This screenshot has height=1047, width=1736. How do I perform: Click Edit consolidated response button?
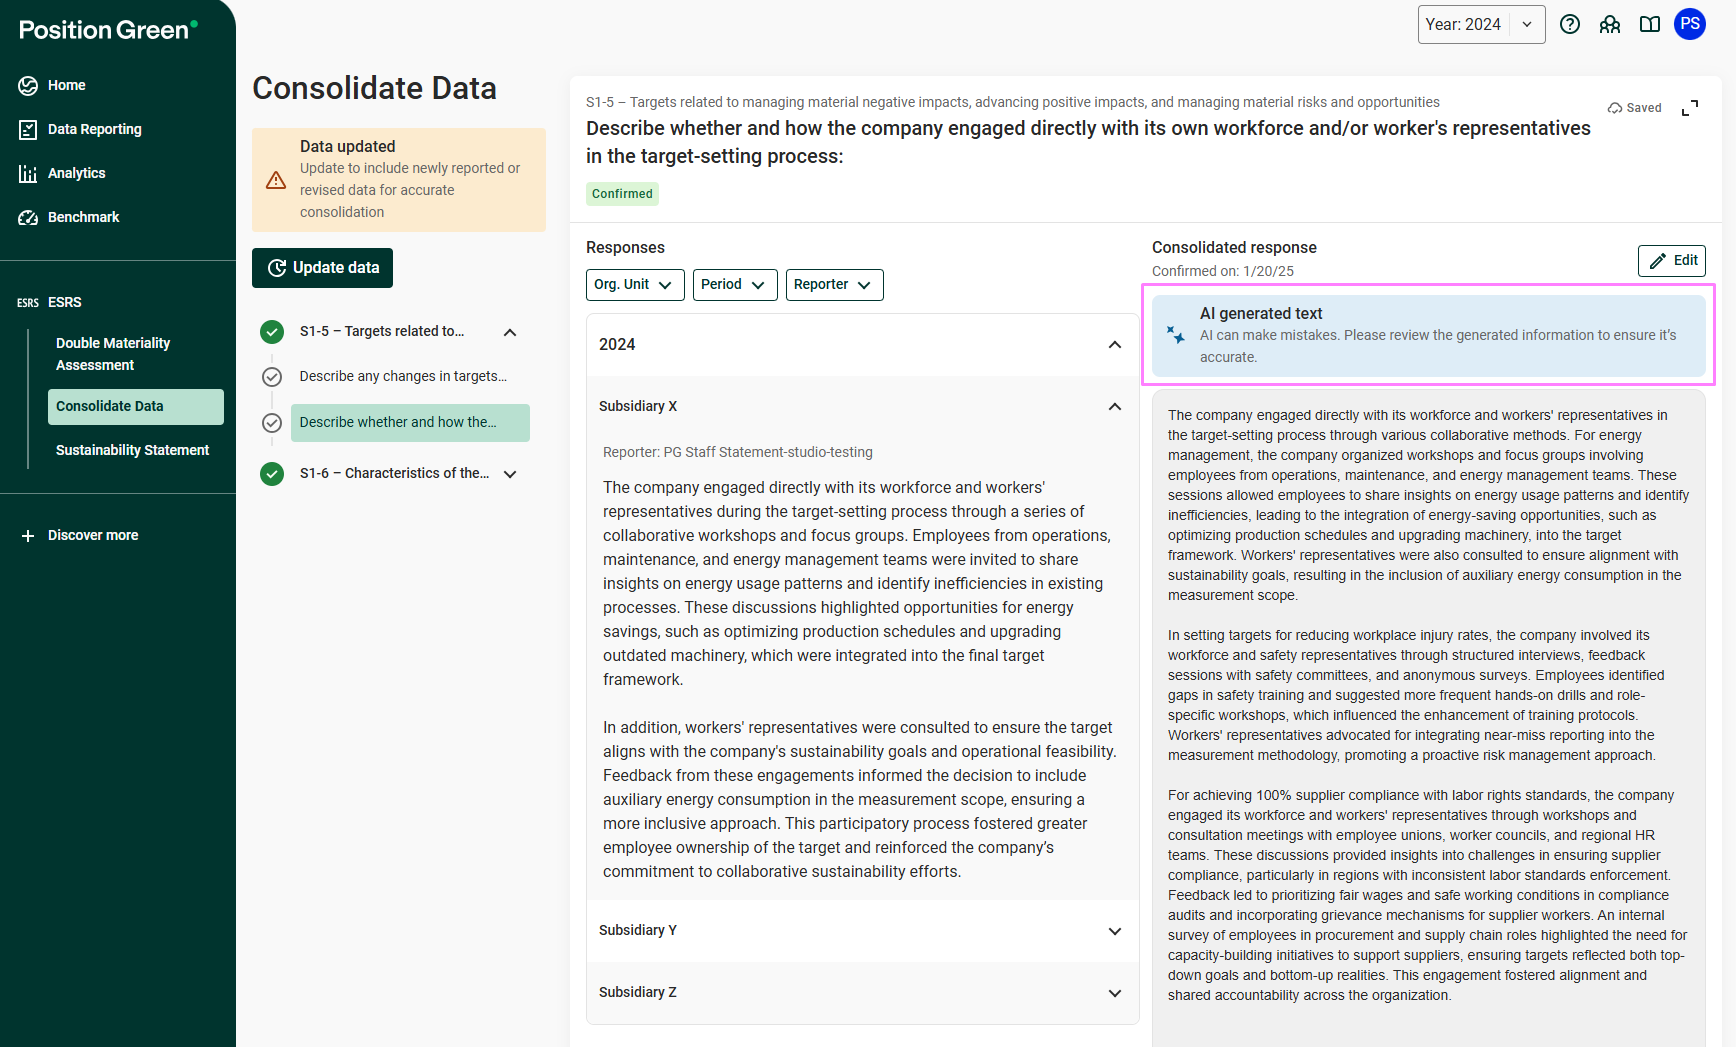[1672, 261]
